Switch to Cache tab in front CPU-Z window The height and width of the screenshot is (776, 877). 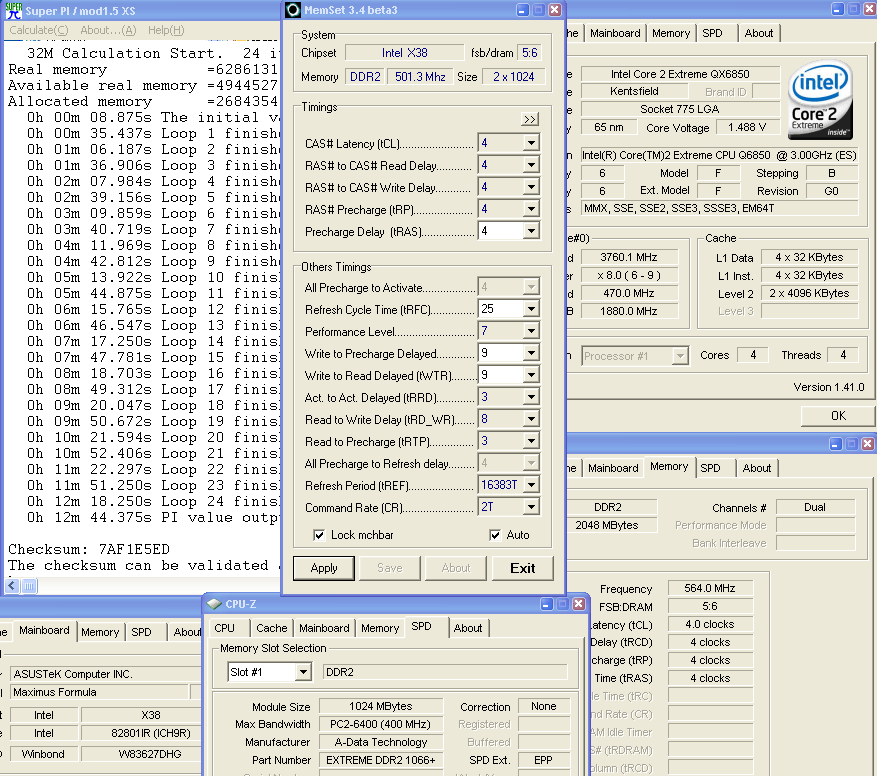[x=271, y=628]
